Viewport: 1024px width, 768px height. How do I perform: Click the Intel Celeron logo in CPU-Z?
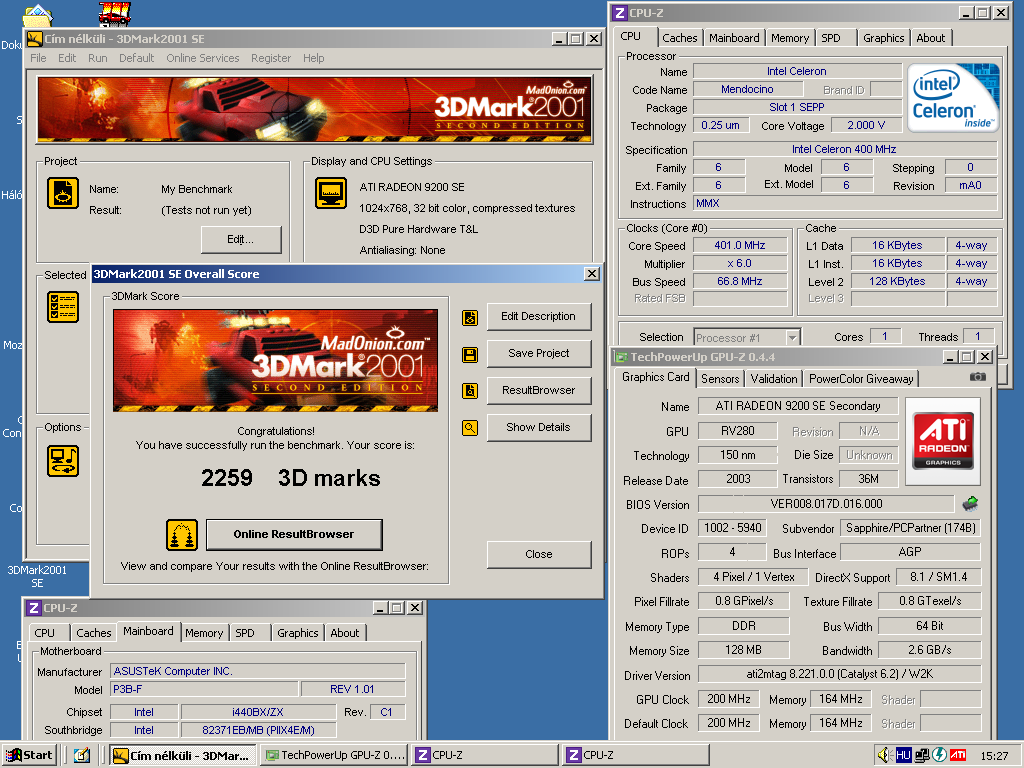[x=953, y=98]
